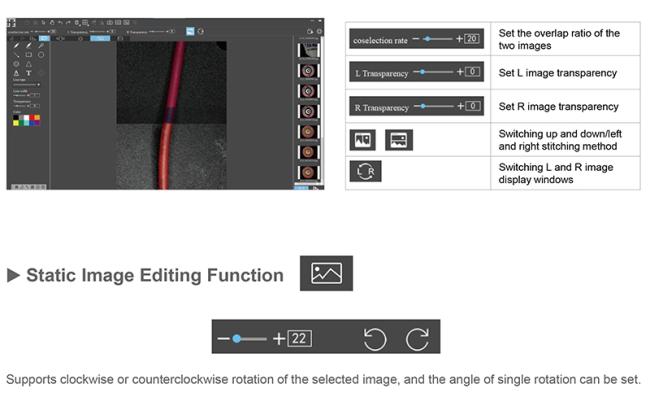650x406 pixels.
Task: Switch L and R image display windows
Action: (x=365, y=171)
